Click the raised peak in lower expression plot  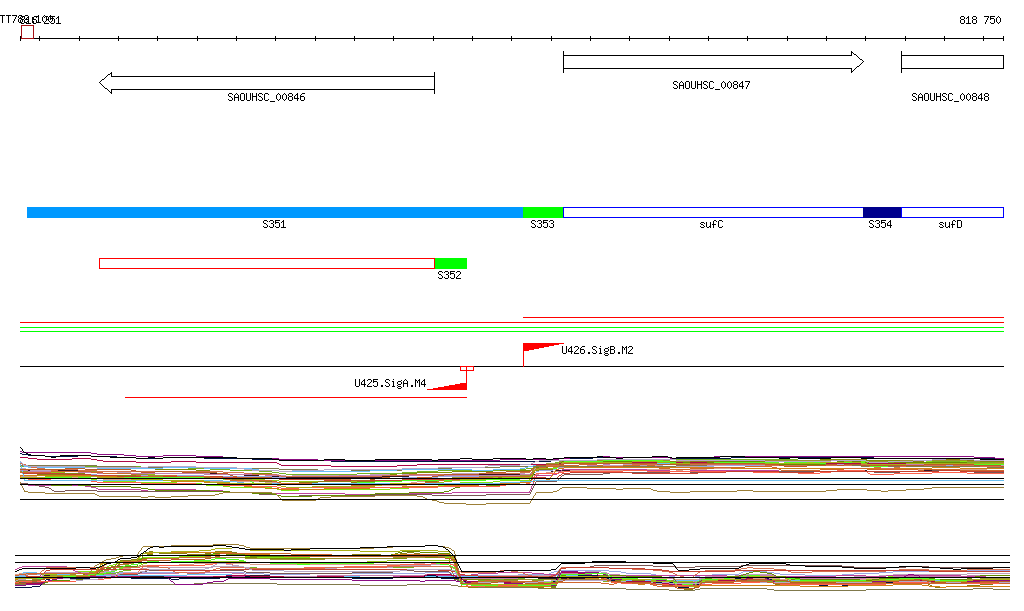(x=300, y=553)
